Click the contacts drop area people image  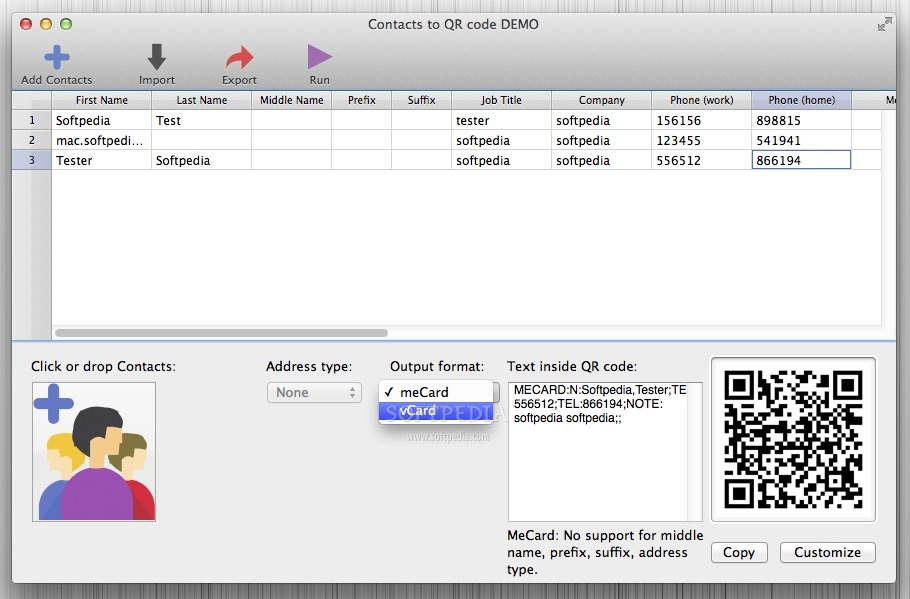[94, 452]
